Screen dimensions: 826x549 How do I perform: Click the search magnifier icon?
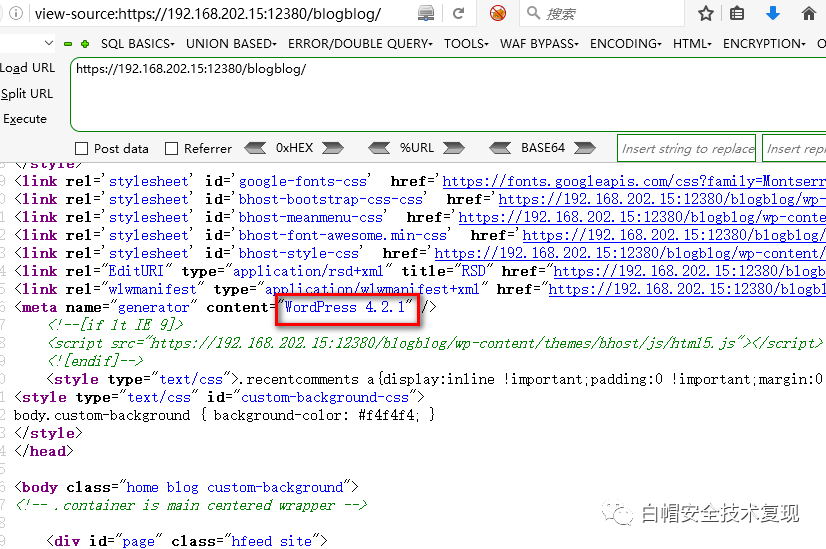click(x=534, y=13)
